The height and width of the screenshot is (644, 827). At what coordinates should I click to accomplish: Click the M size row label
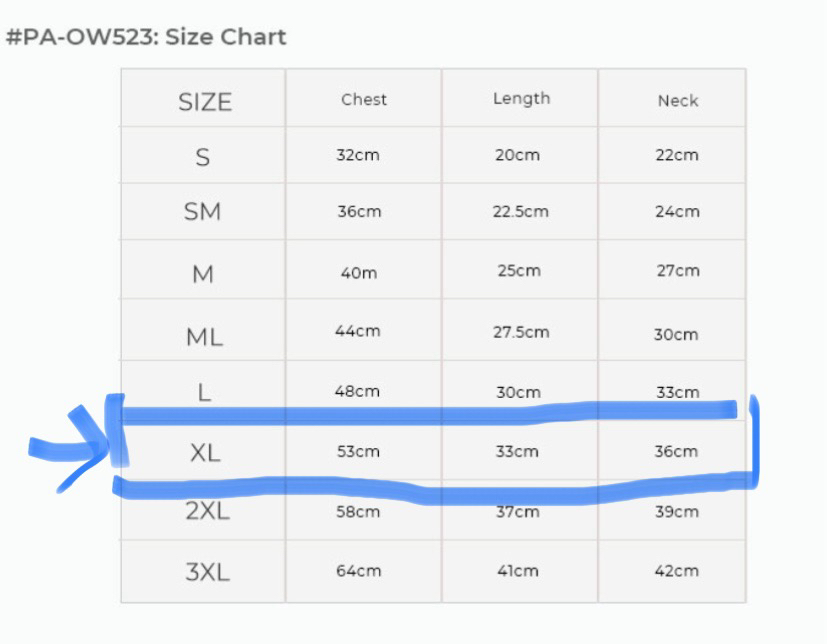(x=203, y=274)
